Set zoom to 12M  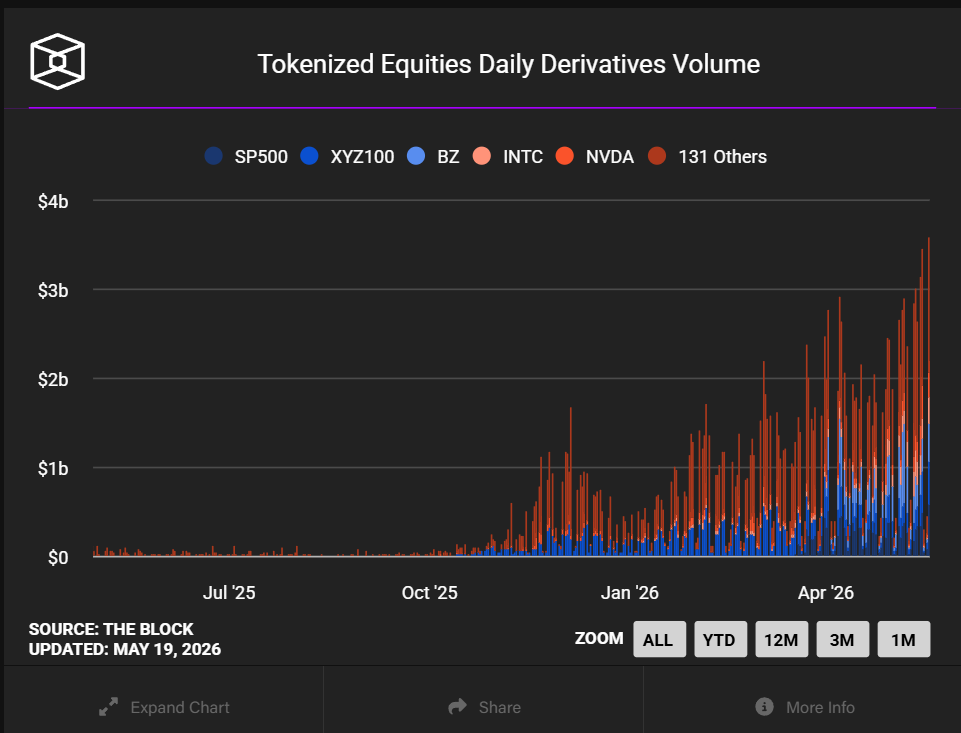[781, 639]
